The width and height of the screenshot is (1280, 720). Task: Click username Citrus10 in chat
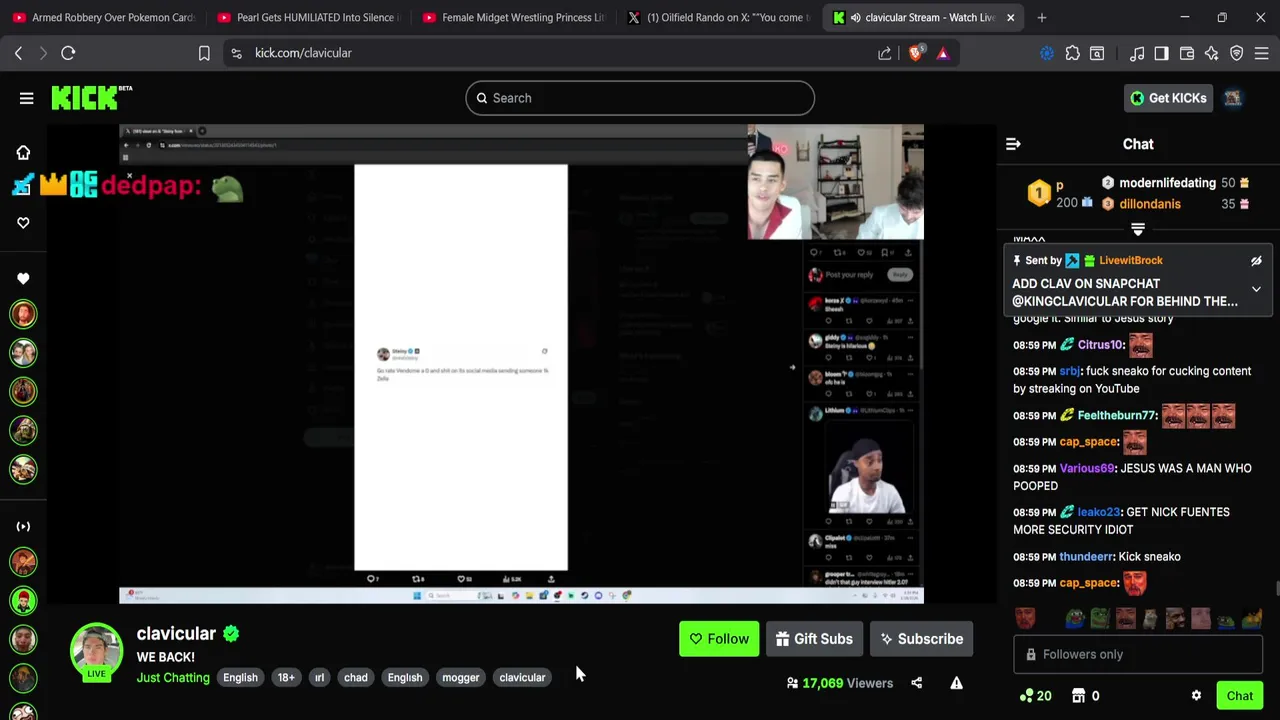1101,345
